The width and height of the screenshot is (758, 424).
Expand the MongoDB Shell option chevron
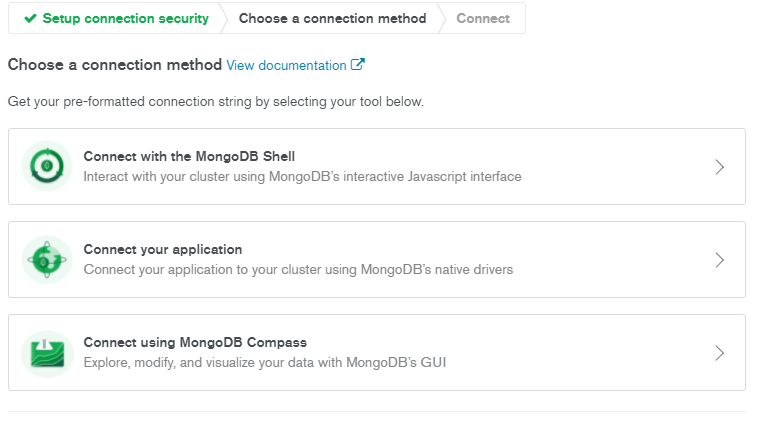coord(720,167)
